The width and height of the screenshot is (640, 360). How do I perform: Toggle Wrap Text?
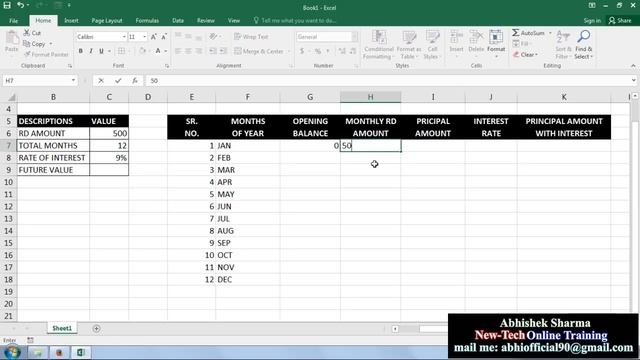[x=251, y=37]
